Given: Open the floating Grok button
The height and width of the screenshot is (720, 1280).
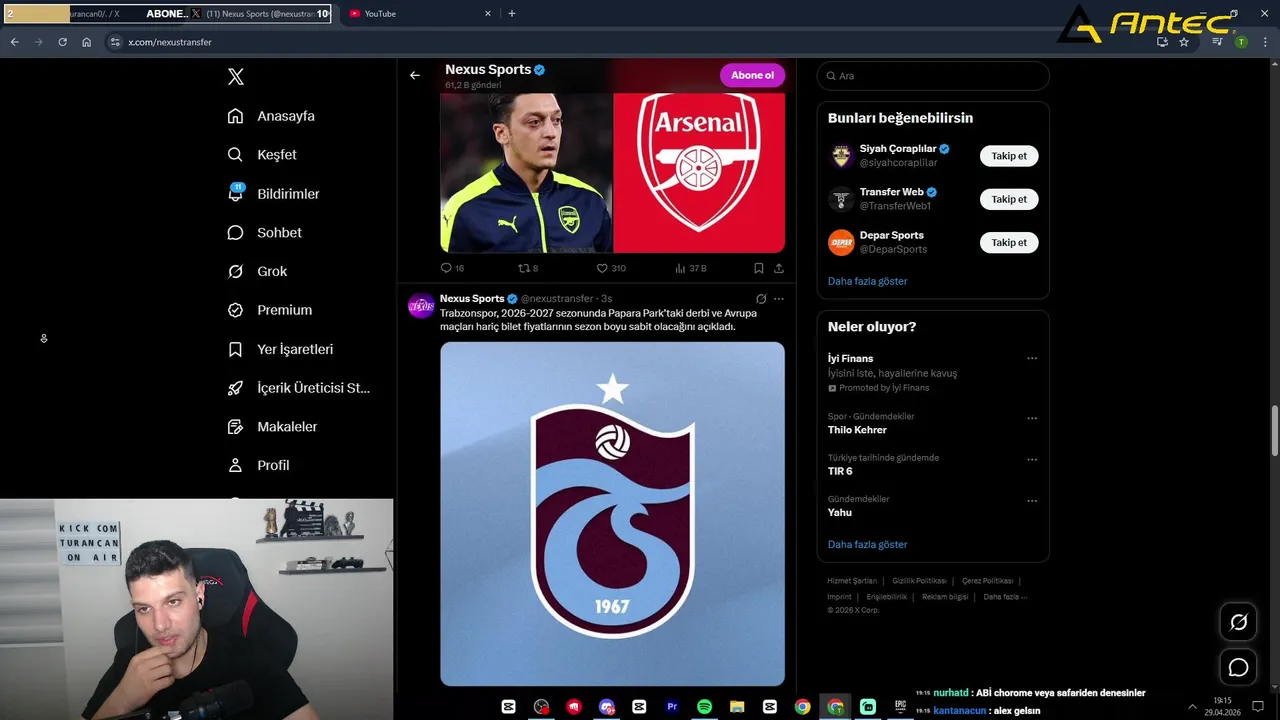Looking at the screenshot, I should coord(1239,622).
